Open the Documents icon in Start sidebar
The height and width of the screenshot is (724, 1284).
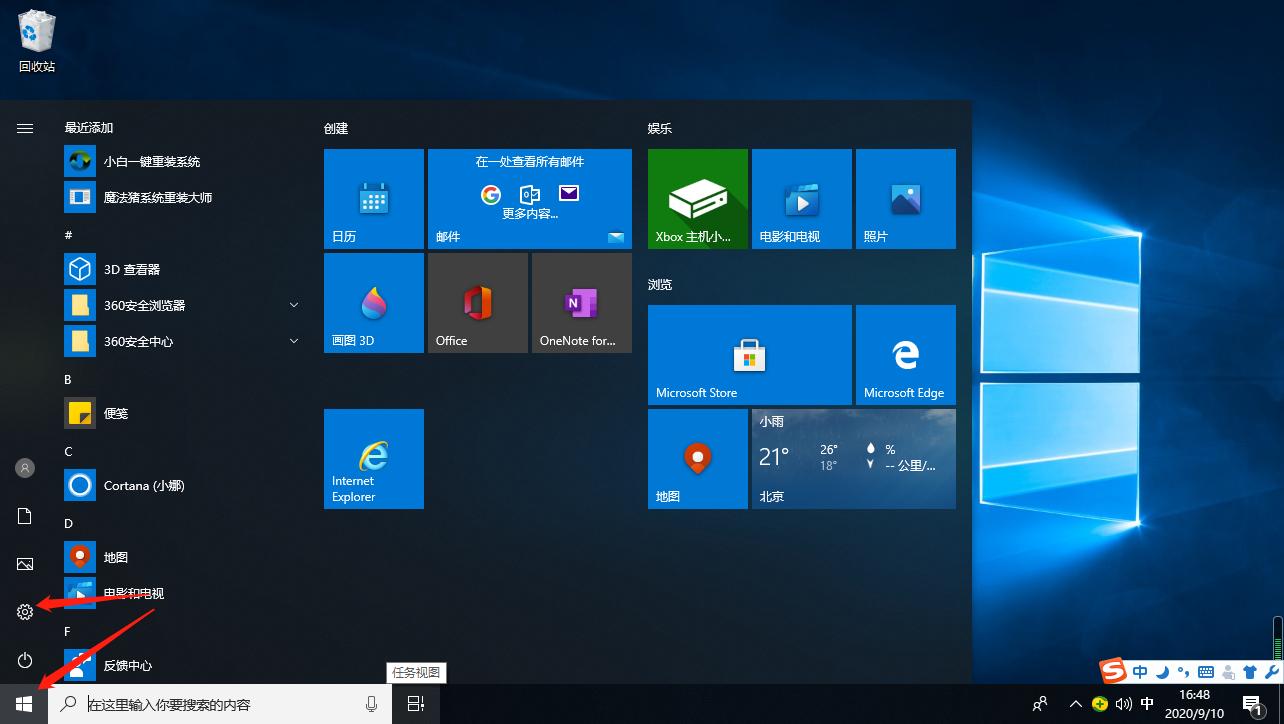pos(24,515)
